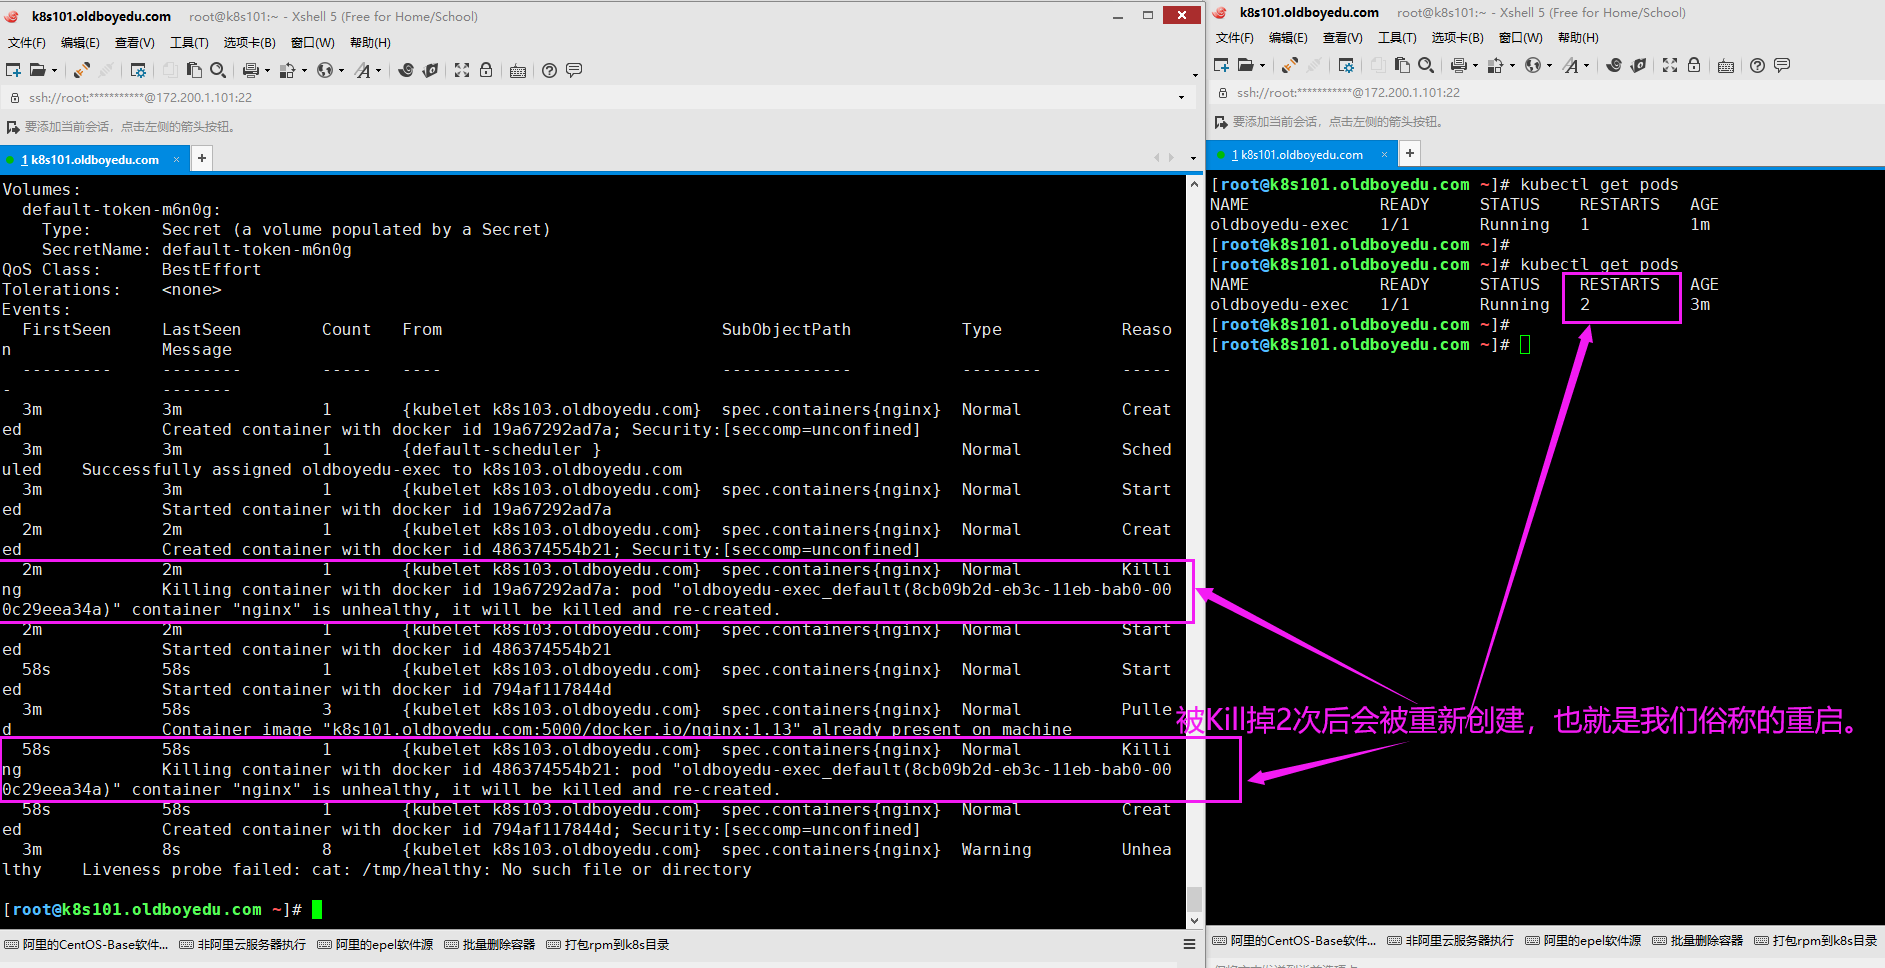Click the Find magnifier icon in left toolbar
This screenshot has height=968, width=1885.
point(217,70)
